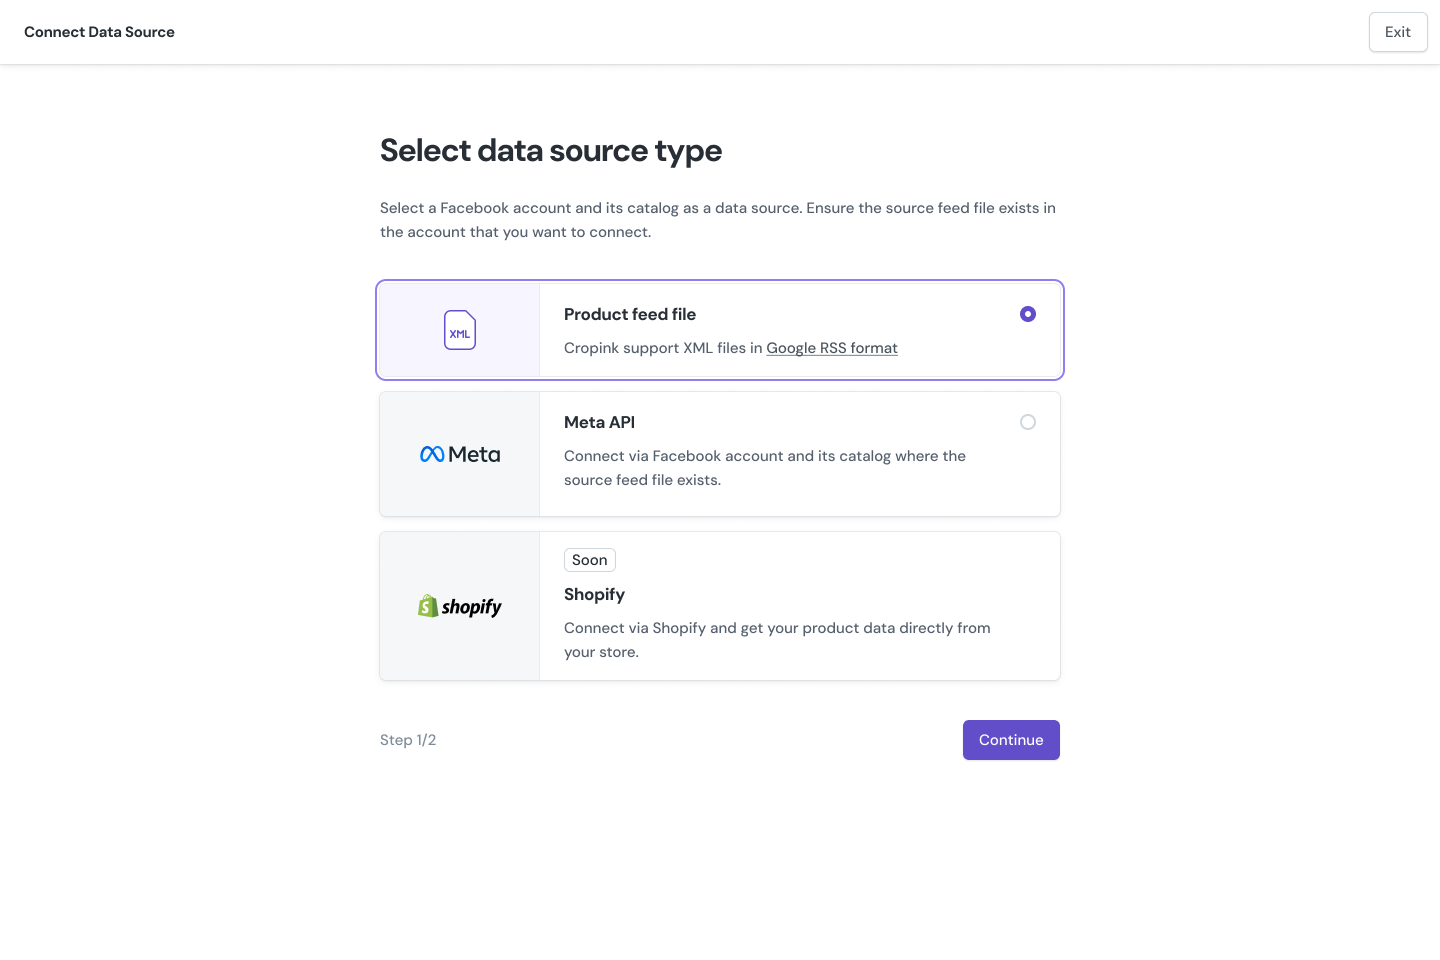Click the Shopify product data description

[x=776, y=640]
